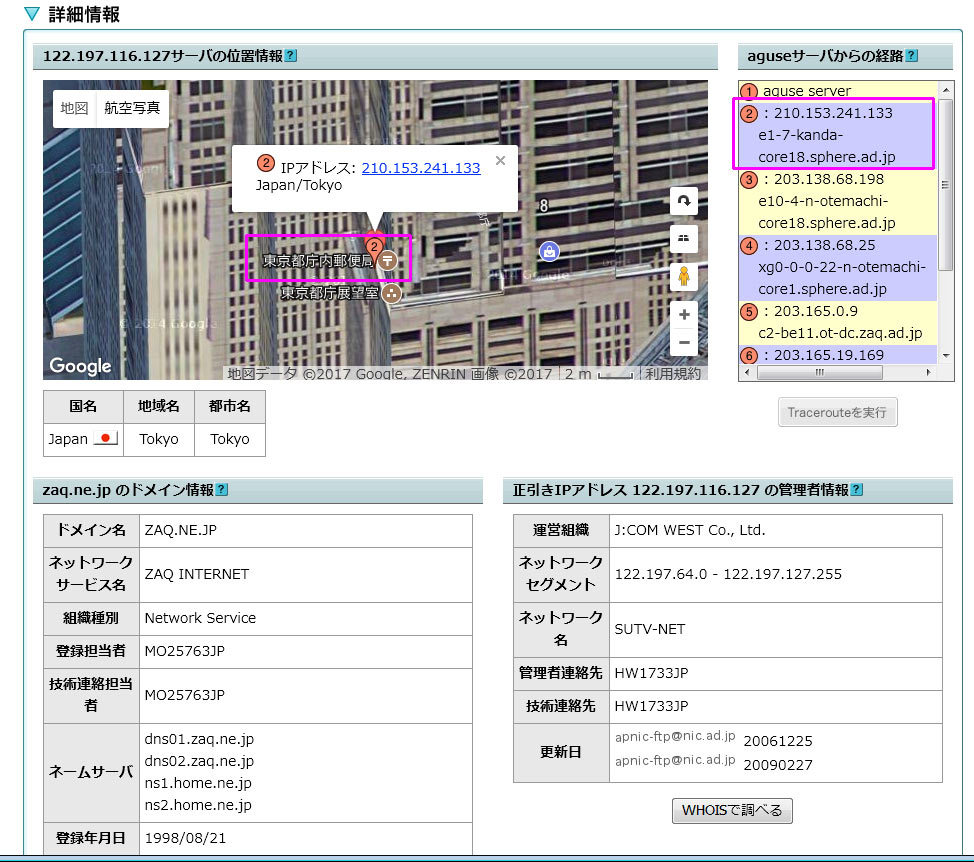Click the Tokyo value under 地域名
This screenshot has width=974, height=862.
[159, 439]
